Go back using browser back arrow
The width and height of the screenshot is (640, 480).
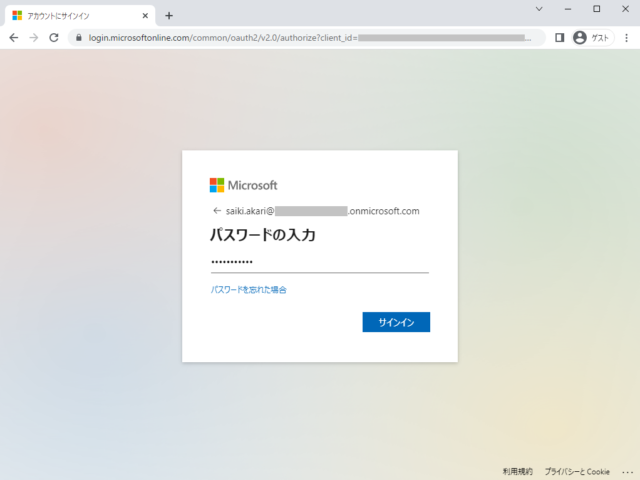(14, 38)
